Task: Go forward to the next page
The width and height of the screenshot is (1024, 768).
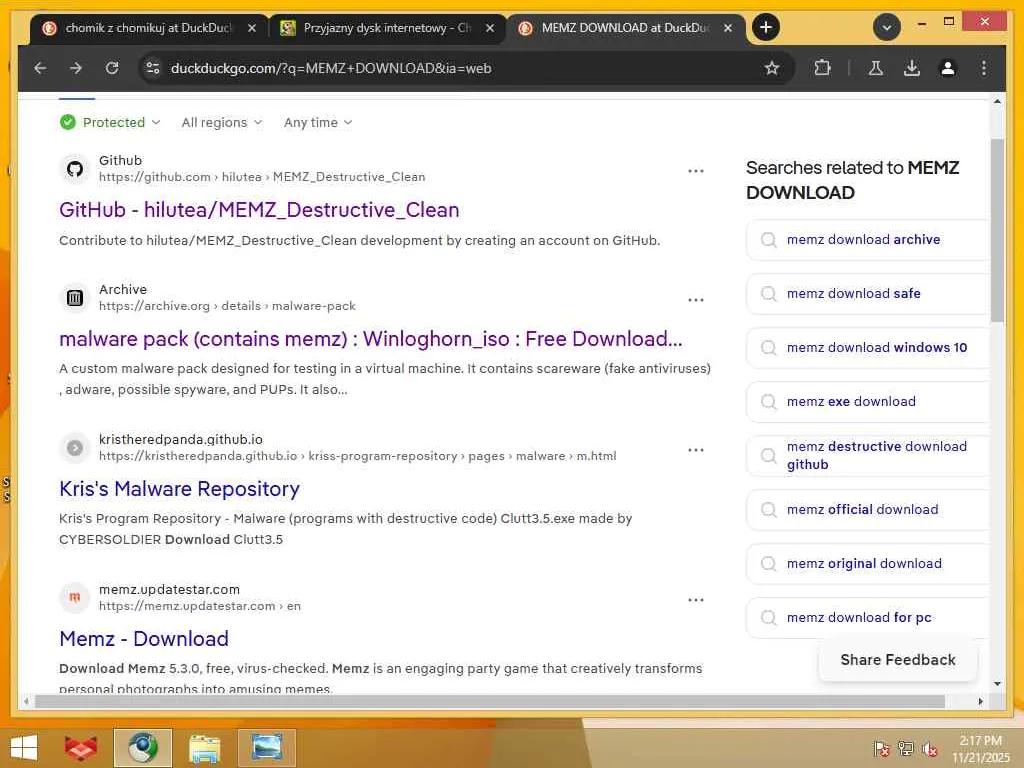Action: pyautogui.click(x=76, y=68)
